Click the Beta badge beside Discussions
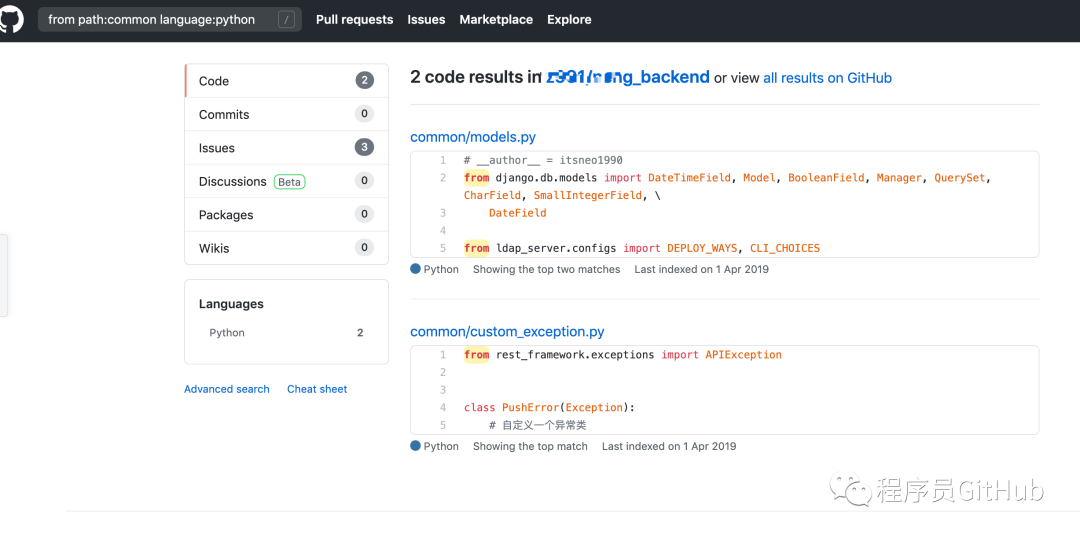Screen dimensions: 1080x538 (x=290, y=182)
